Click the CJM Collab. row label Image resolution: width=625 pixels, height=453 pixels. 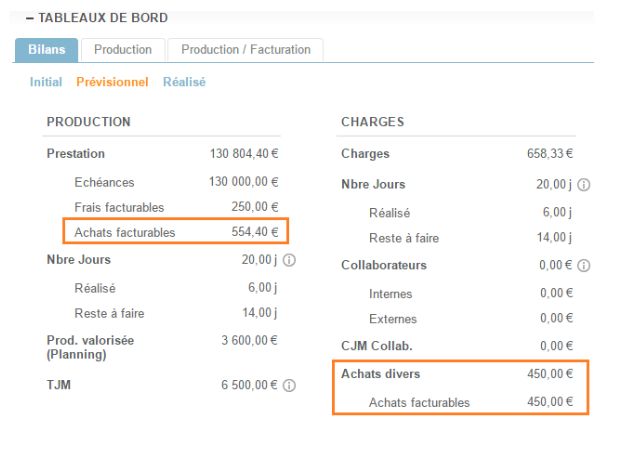(x=377, y=346)
